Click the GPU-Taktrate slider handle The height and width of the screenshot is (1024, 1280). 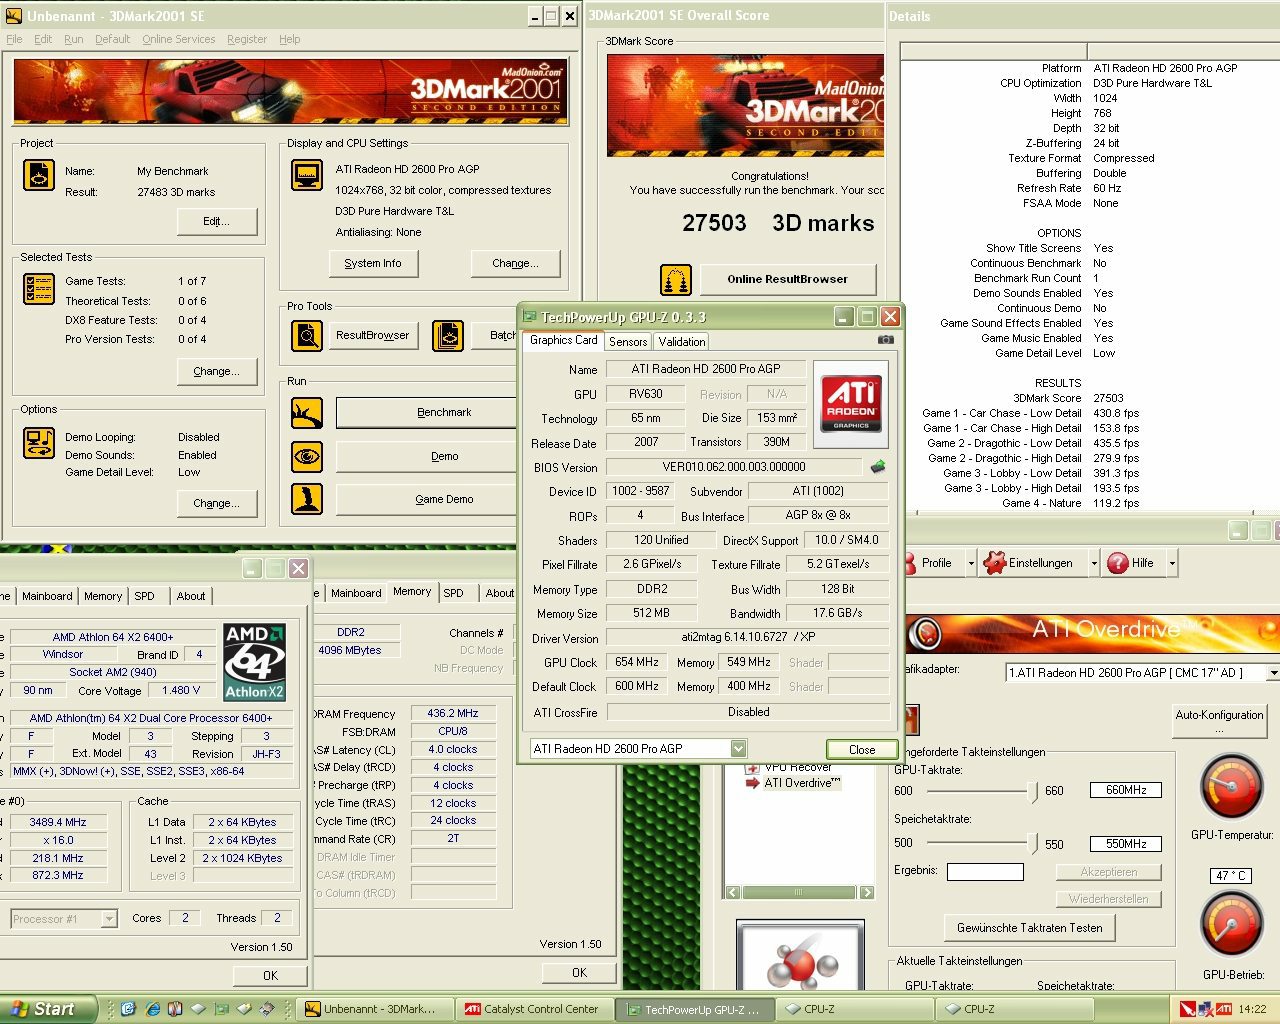pyautogui.click(x=1032, y=790)
